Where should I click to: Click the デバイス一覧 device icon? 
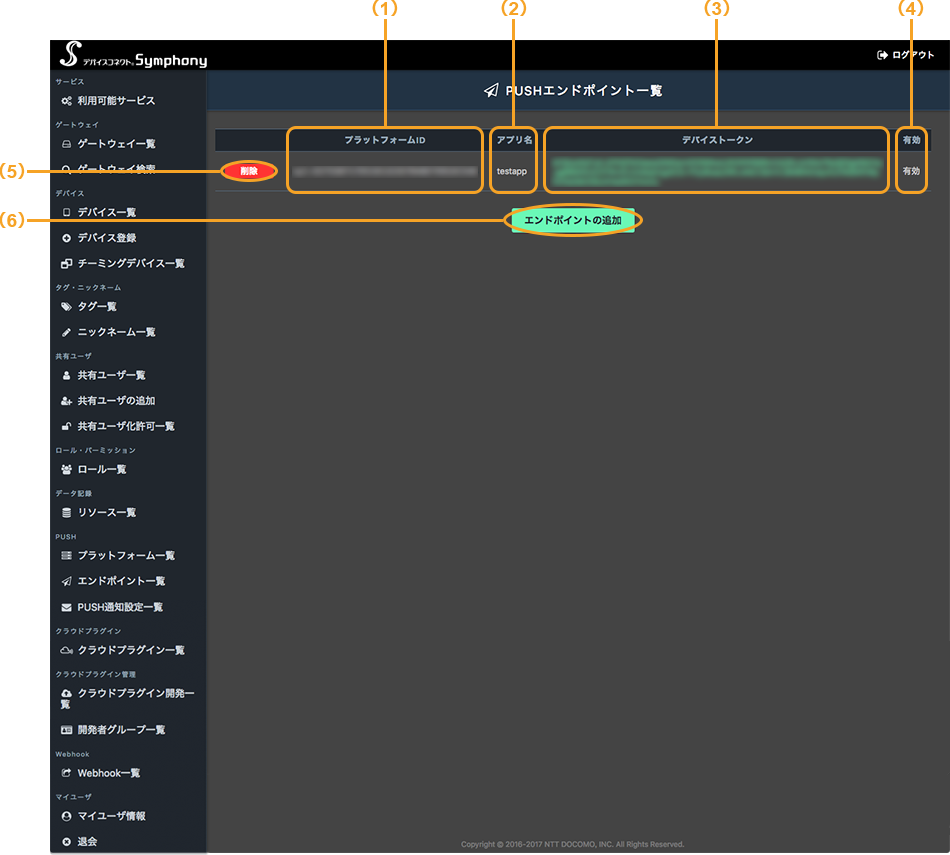[x=67, y=212]
